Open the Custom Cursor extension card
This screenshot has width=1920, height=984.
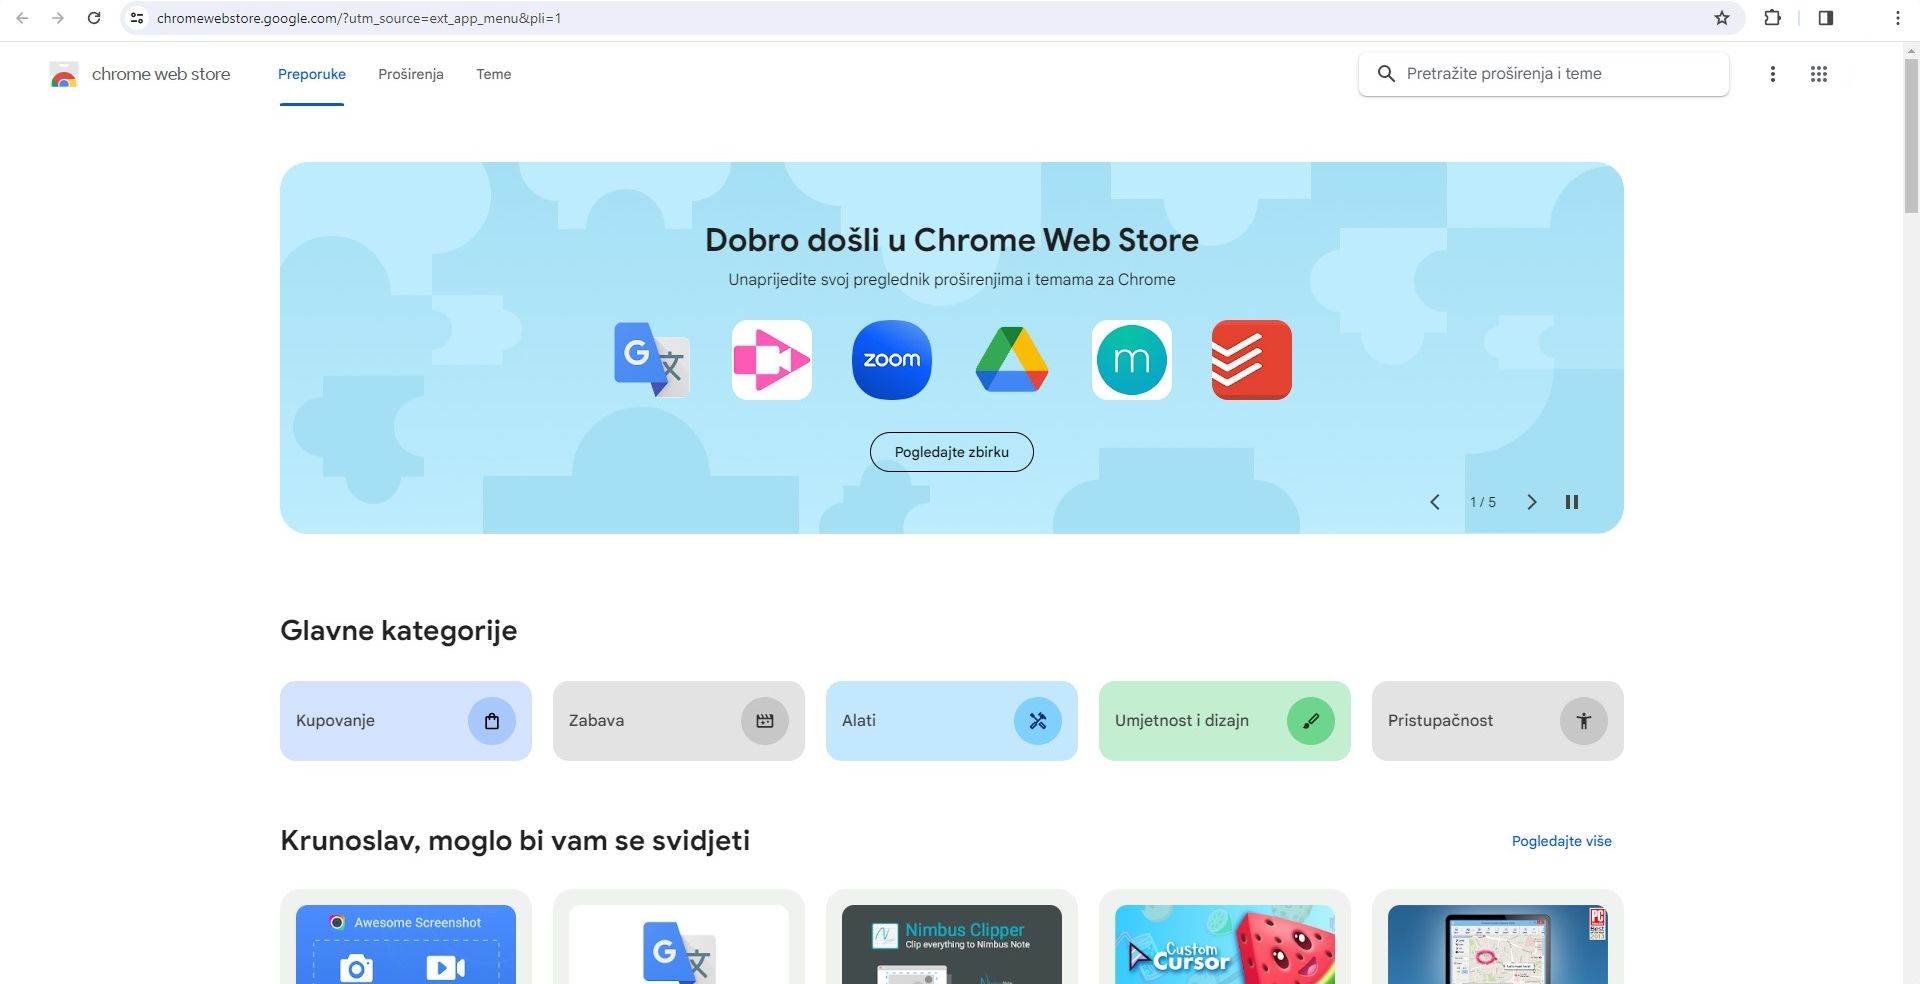point(1225,937)
